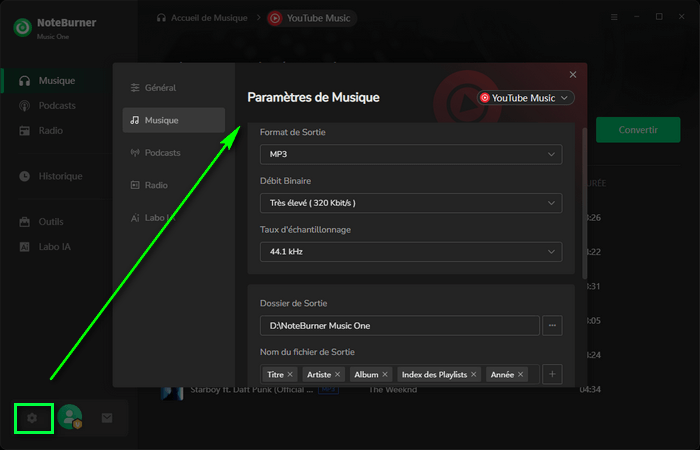Screen dimensions: 700x450
Task: Click the Starboy track thumbnail
Action: [172, 393]
